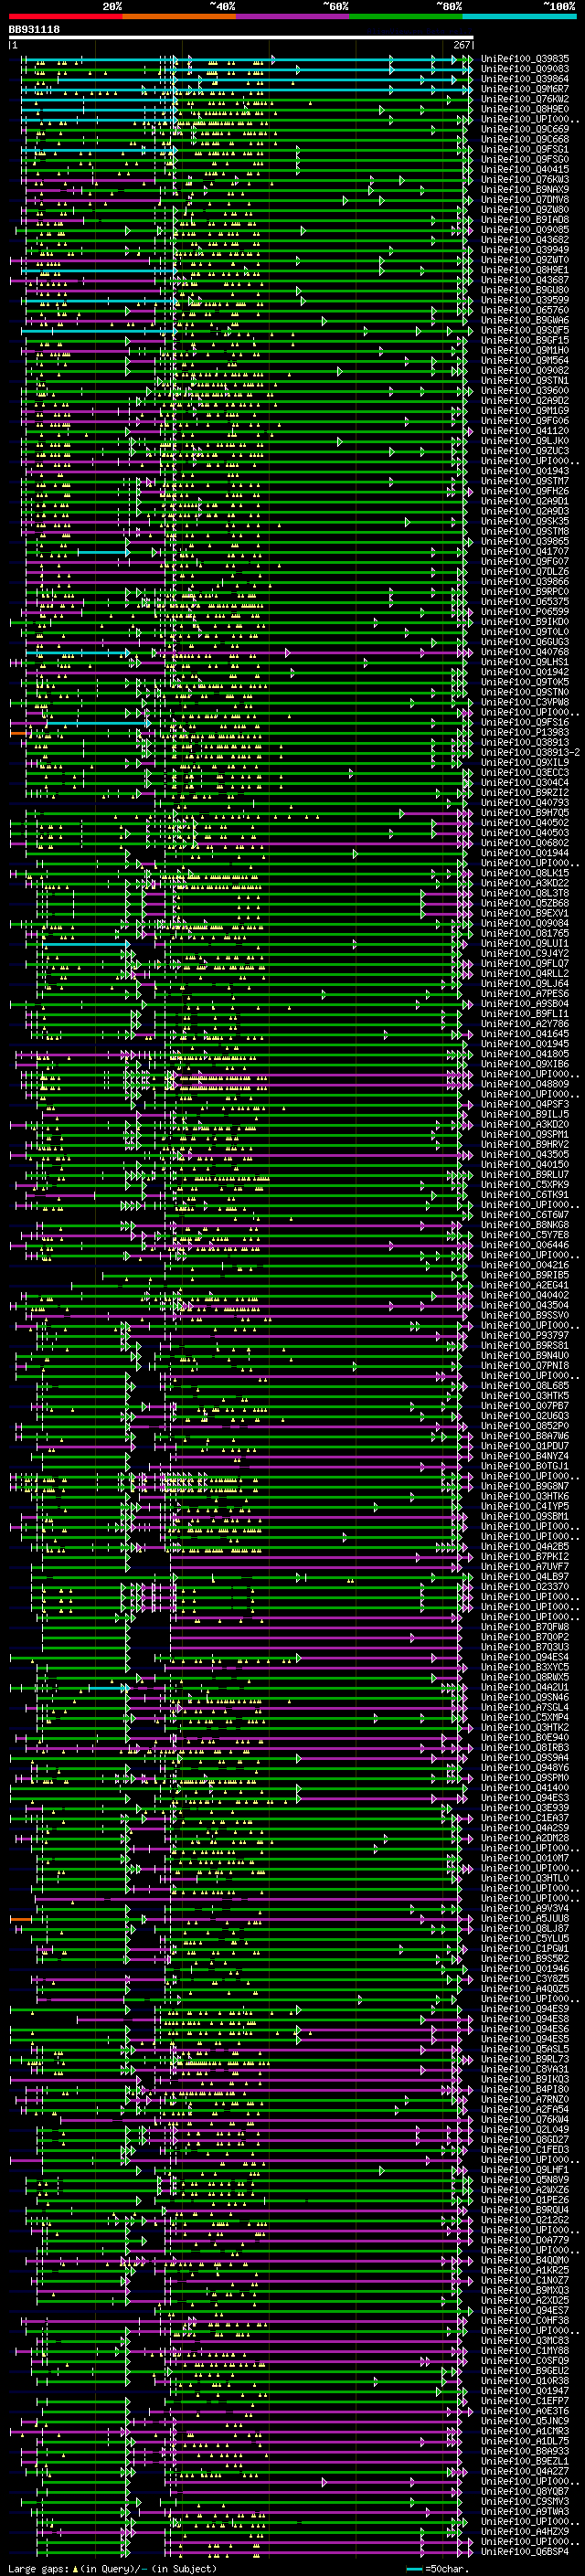The image size is (585, 2576).
Task: Select the label UniRef100_O48809
Action: [525, 1084]
